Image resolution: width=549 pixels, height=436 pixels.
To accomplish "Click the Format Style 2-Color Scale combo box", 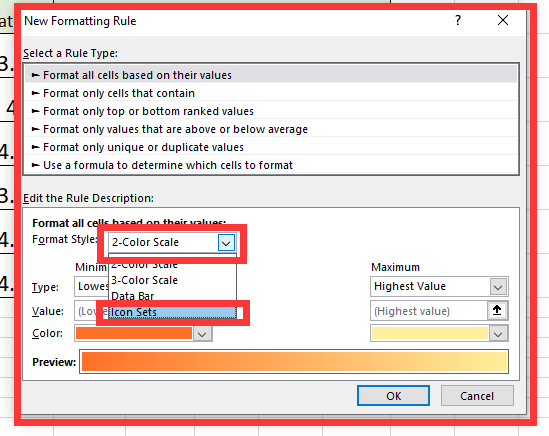I will coord(172,242).
